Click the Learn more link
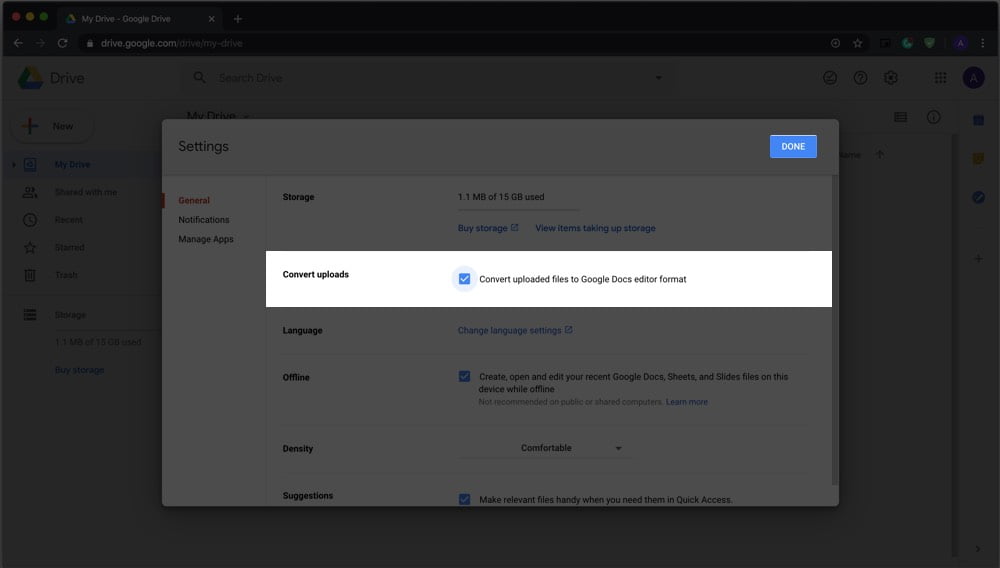Screen dimensions: 1000x568 point(686,402)
